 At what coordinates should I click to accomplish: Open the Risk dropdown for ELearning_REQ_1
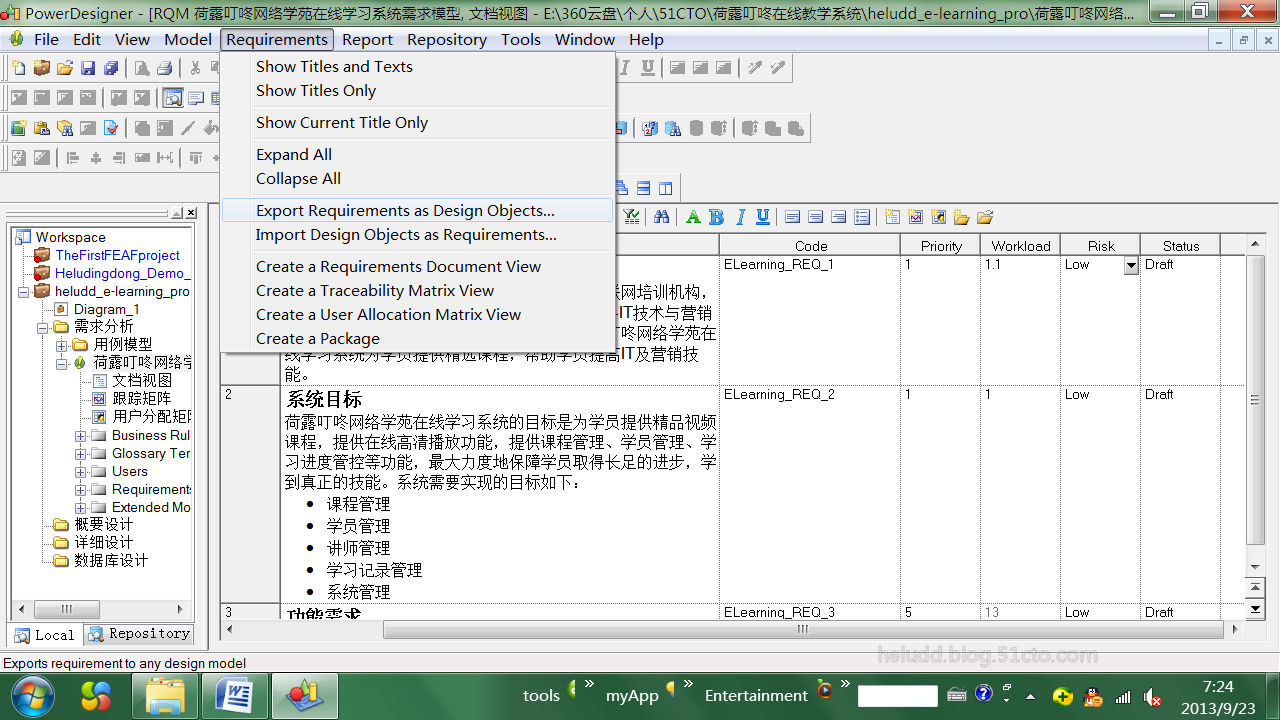click(1131, 266)
